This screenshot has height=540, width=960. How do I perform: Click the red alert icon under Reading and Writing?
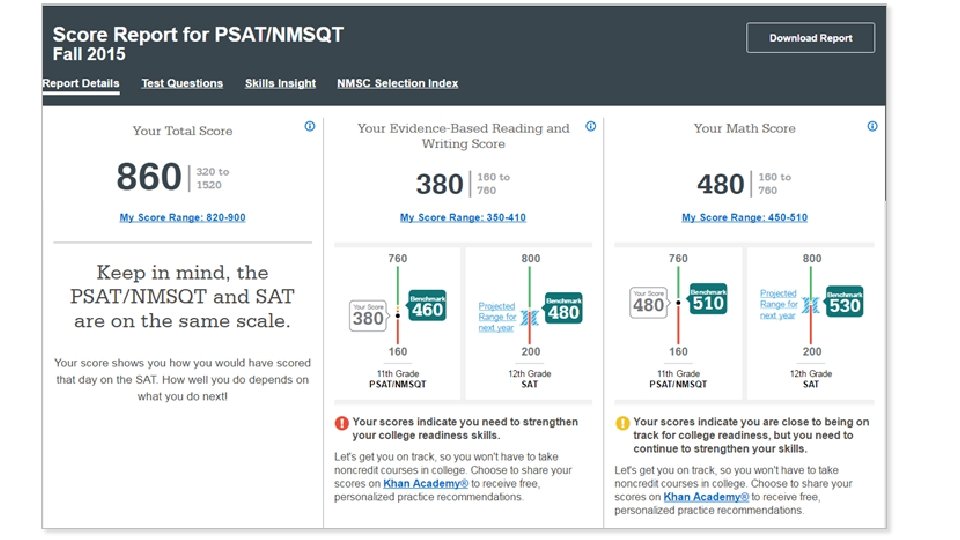click(x=341, y=423)
